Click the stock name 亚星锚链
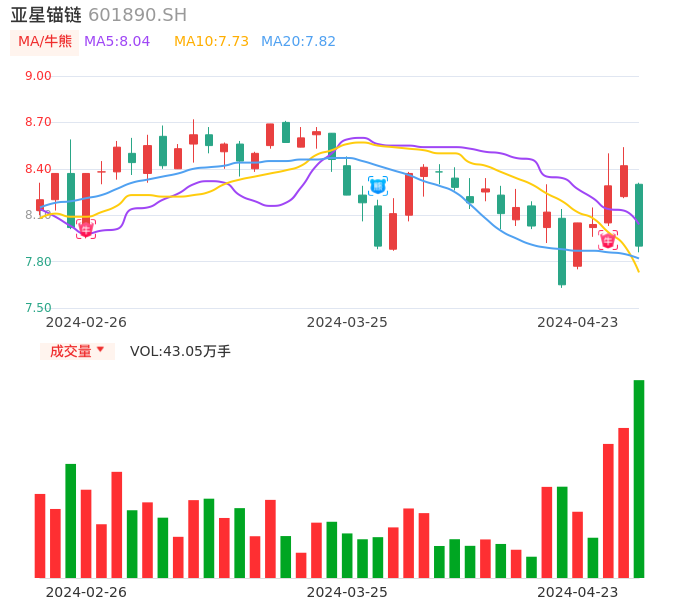686x606 pixels. [x=46, y=15]
